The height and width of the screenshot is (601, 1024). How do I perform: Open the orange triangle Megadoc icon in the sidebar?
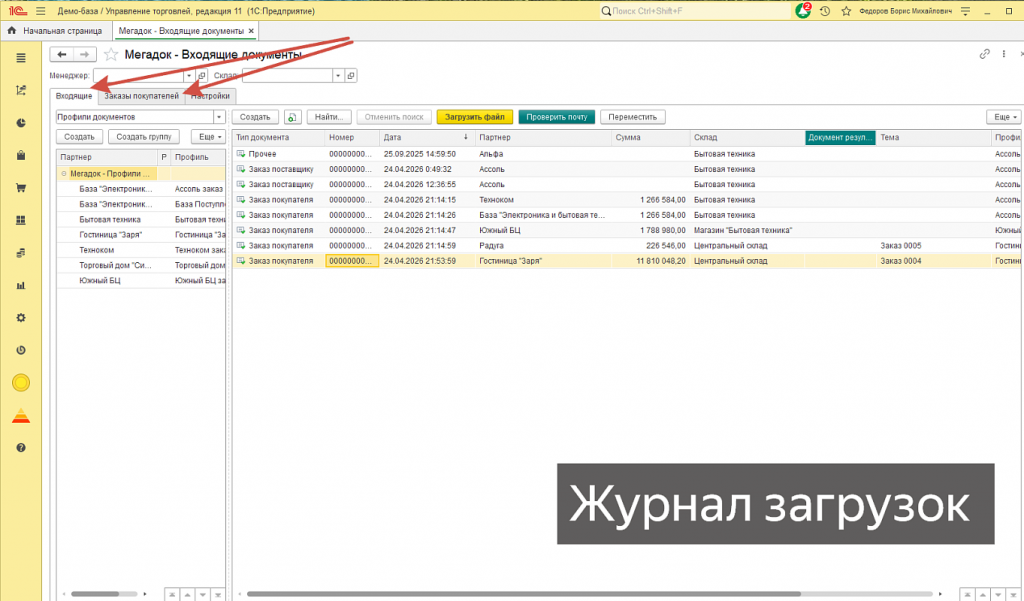[21, 415]
